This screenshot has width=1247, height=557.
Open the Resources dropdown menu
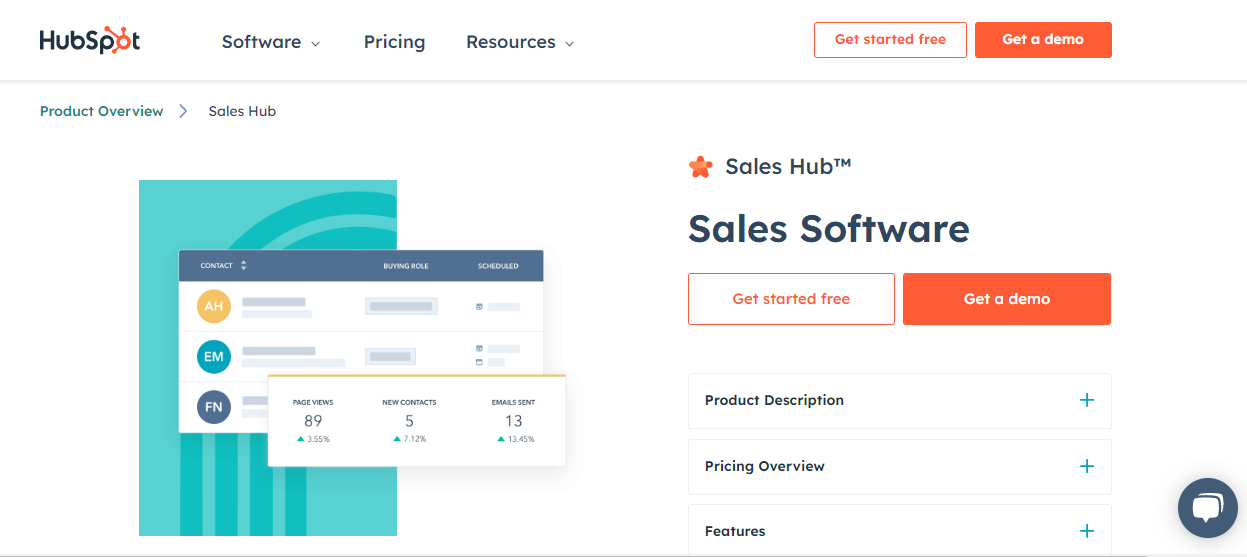520,42
